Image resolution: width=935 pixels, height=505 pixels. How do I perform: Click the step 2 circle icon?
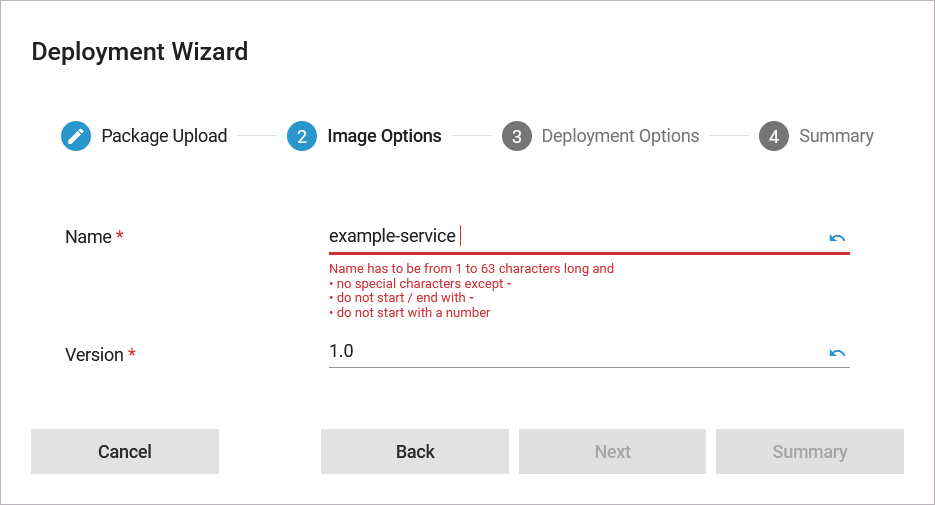click(x=302, y=136)
